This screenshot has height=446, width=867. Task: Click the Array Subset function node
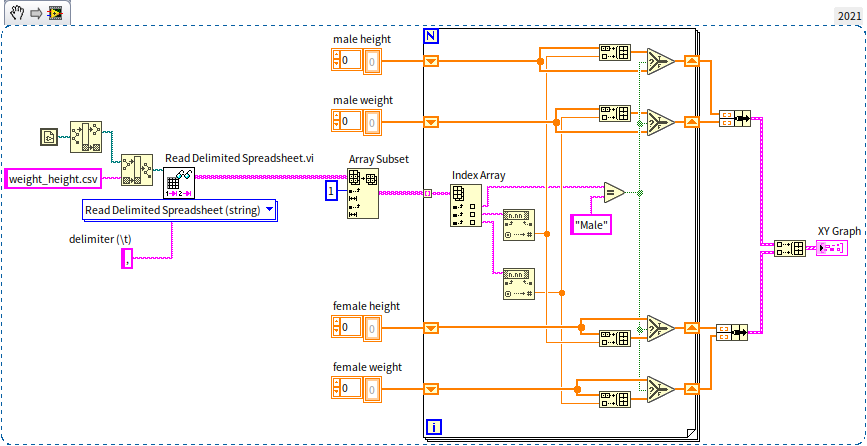pyautogui.click(x=362, y=193)
